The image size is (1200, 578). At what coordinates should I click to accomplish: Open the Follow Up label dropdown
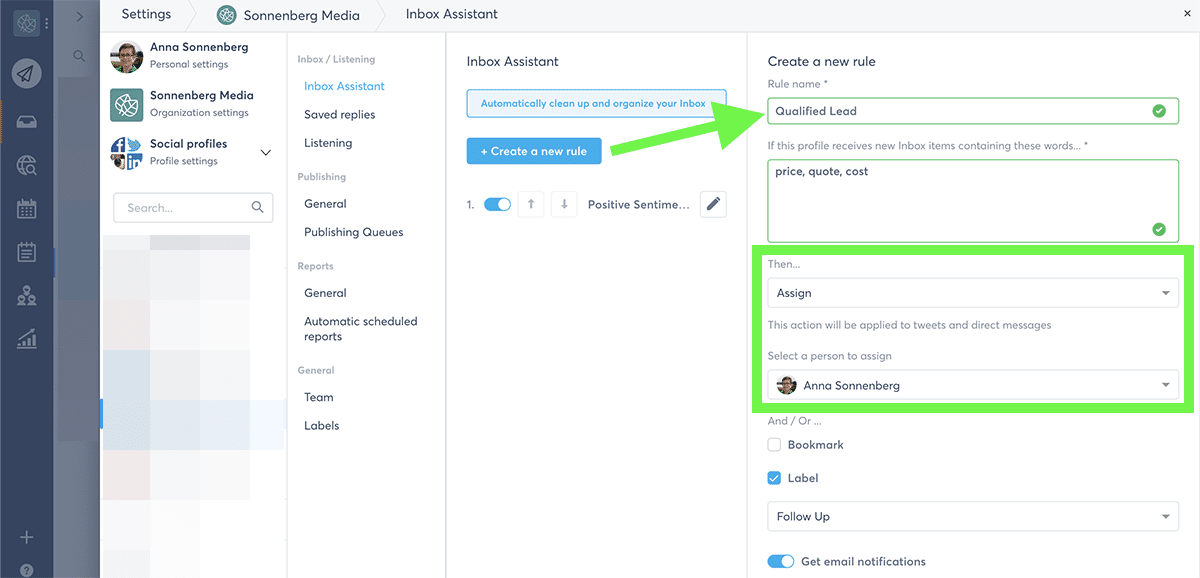pos(973,516)
